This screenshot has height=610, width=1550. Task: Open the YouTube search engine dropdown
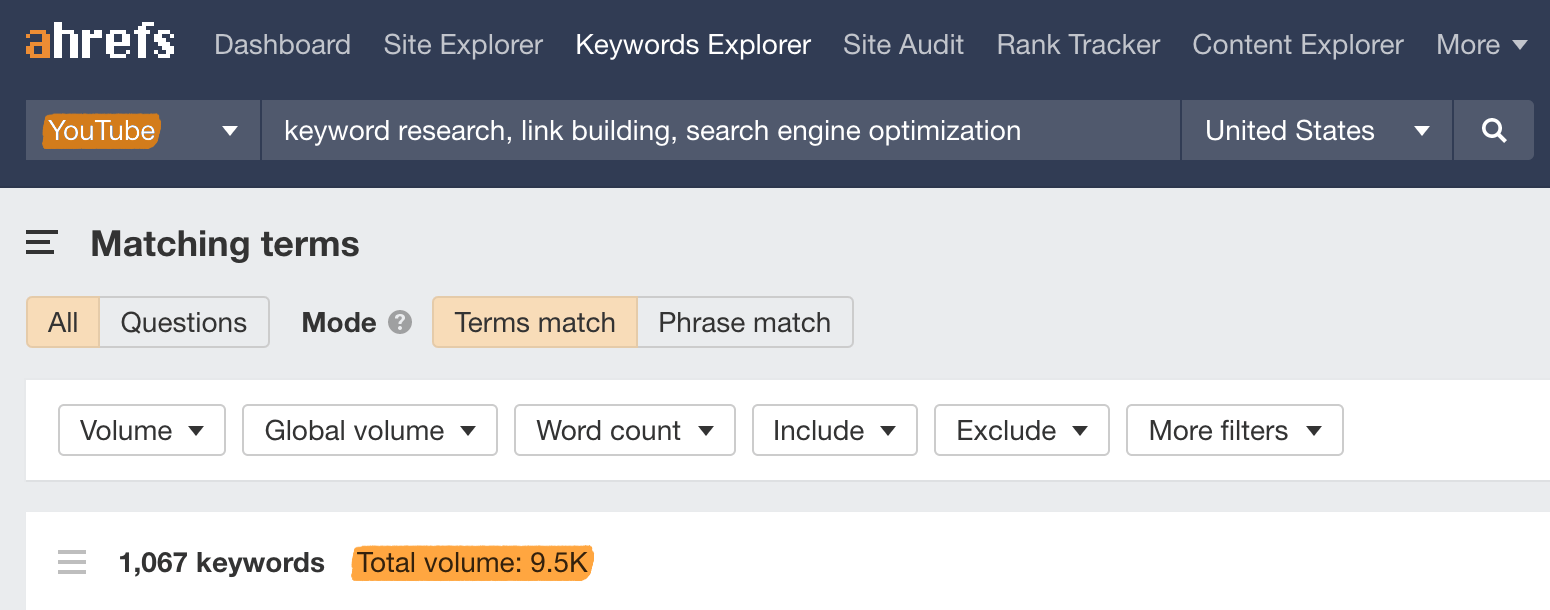[x=142, y=130]
